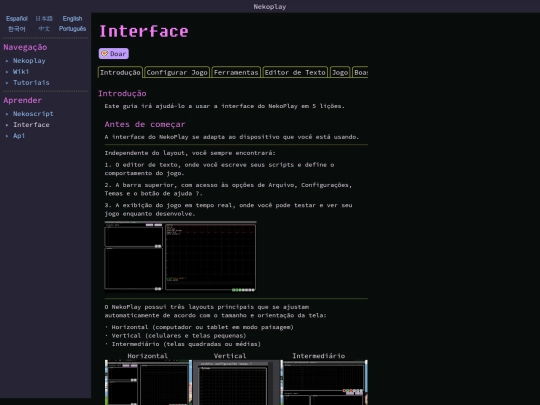This screenshot has height=405, width=540.
Task: Click the Antes de começar subheading
Action: point(145,124)
